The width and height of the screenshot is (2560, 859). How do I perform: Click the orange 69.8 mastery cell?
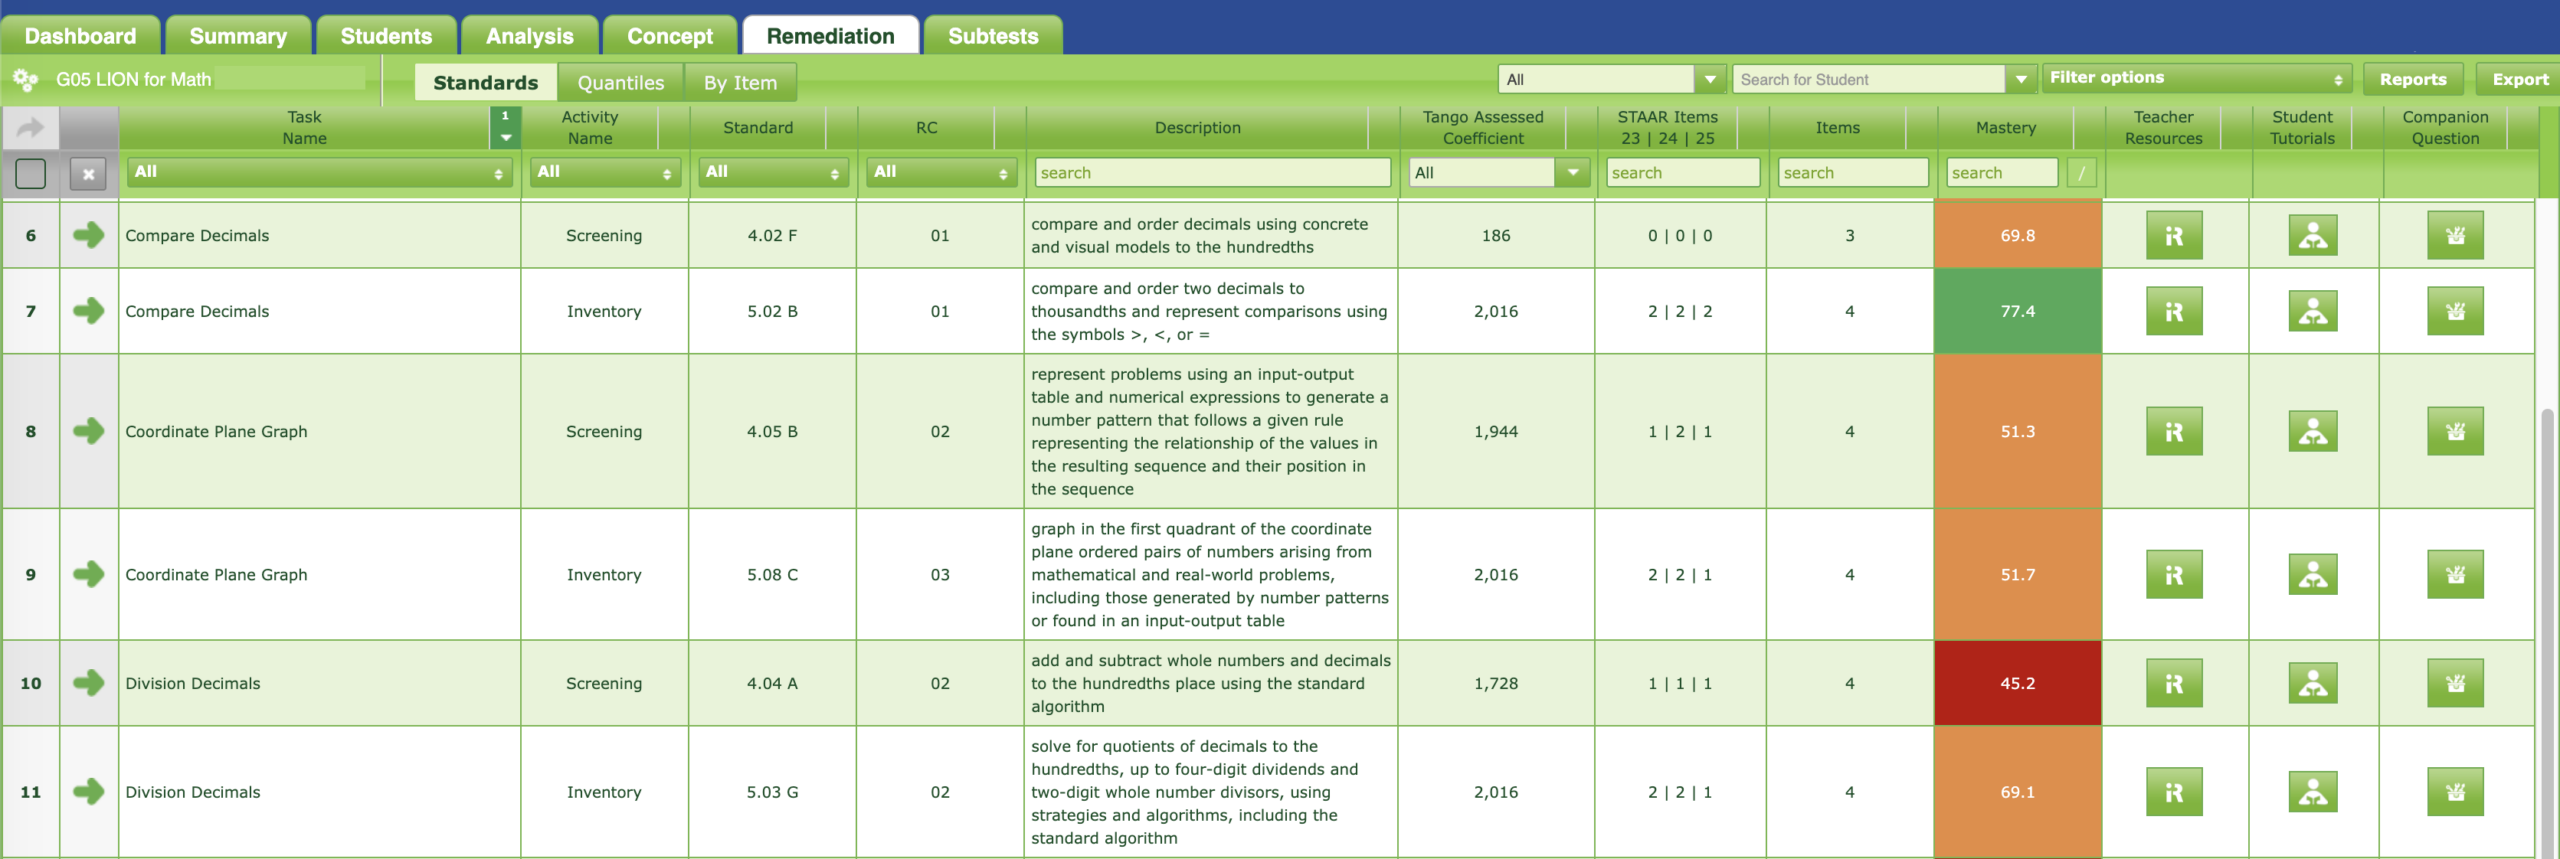point(2018,236)
